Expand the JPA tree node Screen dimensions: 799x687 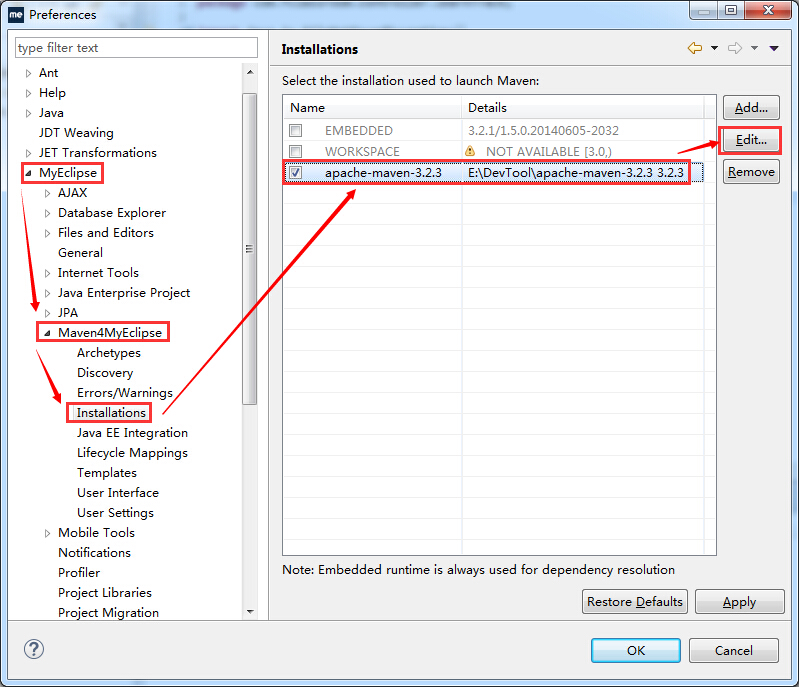click(47, 313)
